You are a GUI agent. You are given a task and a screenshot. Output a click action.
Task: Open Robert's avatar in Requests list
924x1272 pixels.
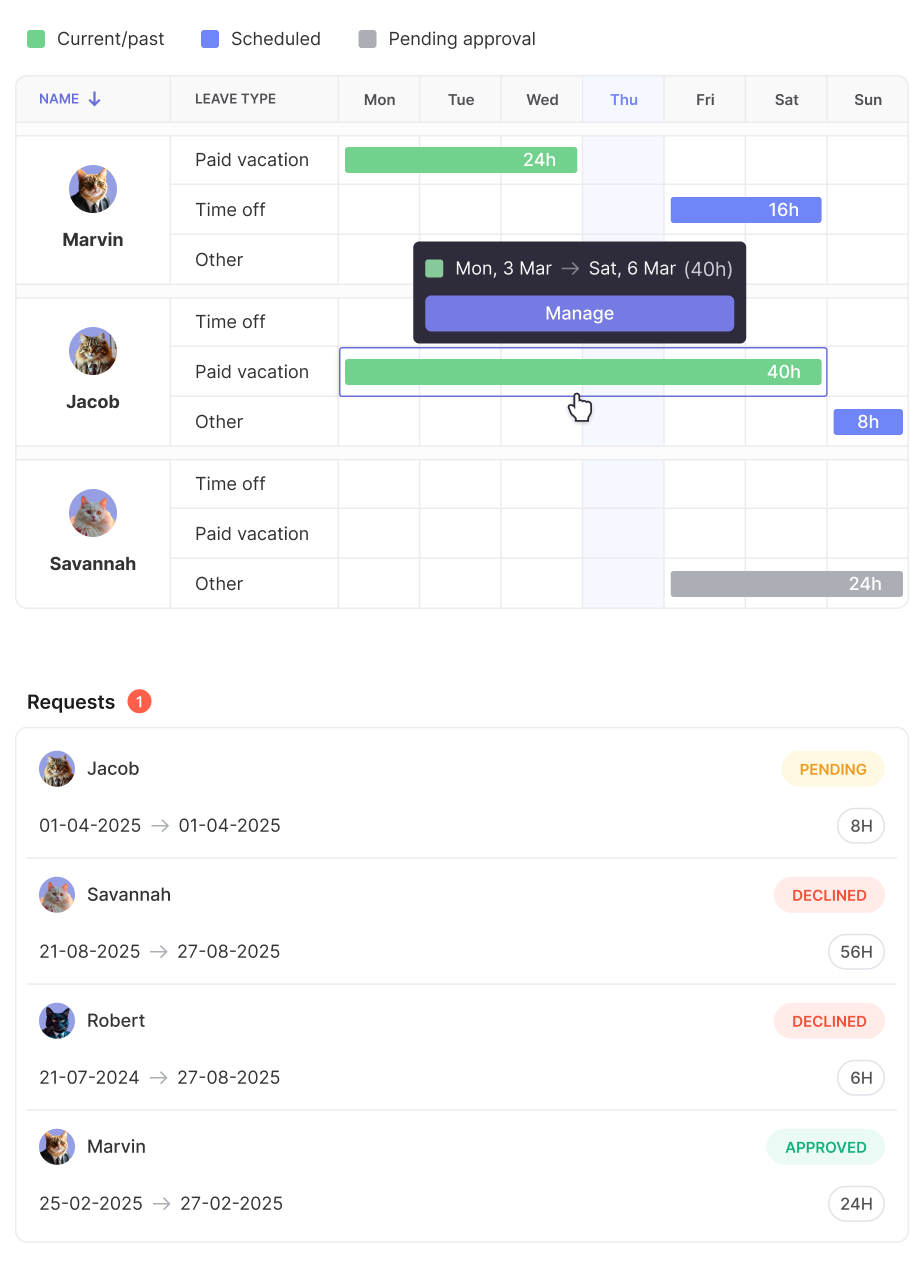(x=57, y=1021)
